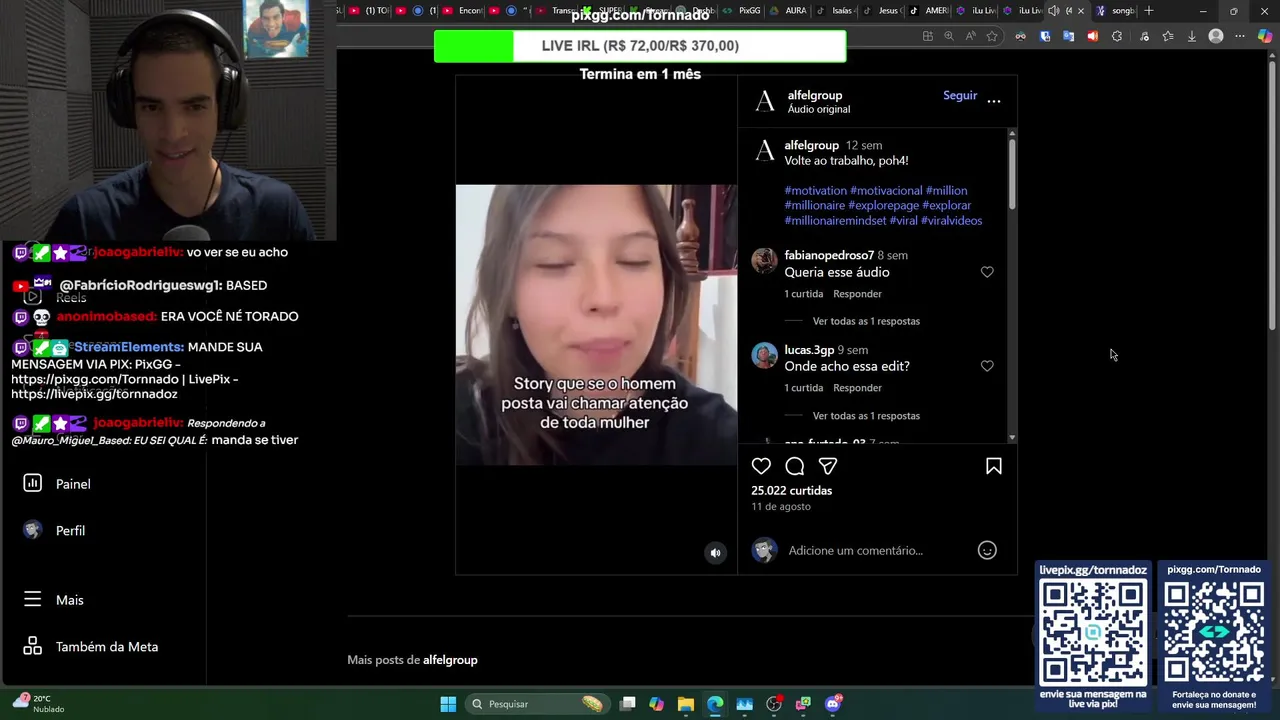The image size is (1280, 720).
Task: Open the weather widget showing 20°C
Action: (38, 704)
